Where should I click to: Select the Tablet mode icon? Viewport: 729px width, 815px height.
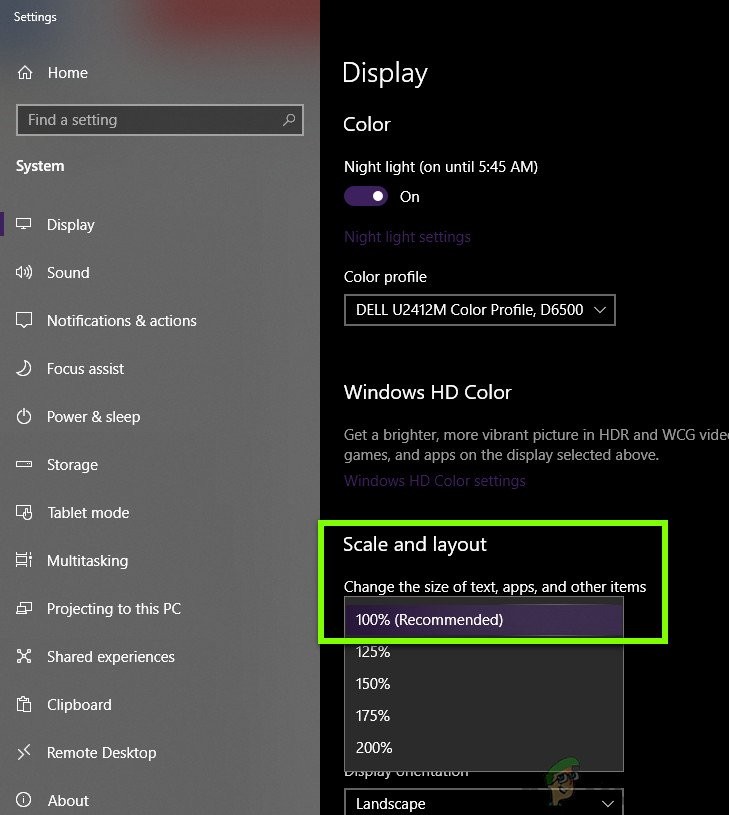click(23, 512)
